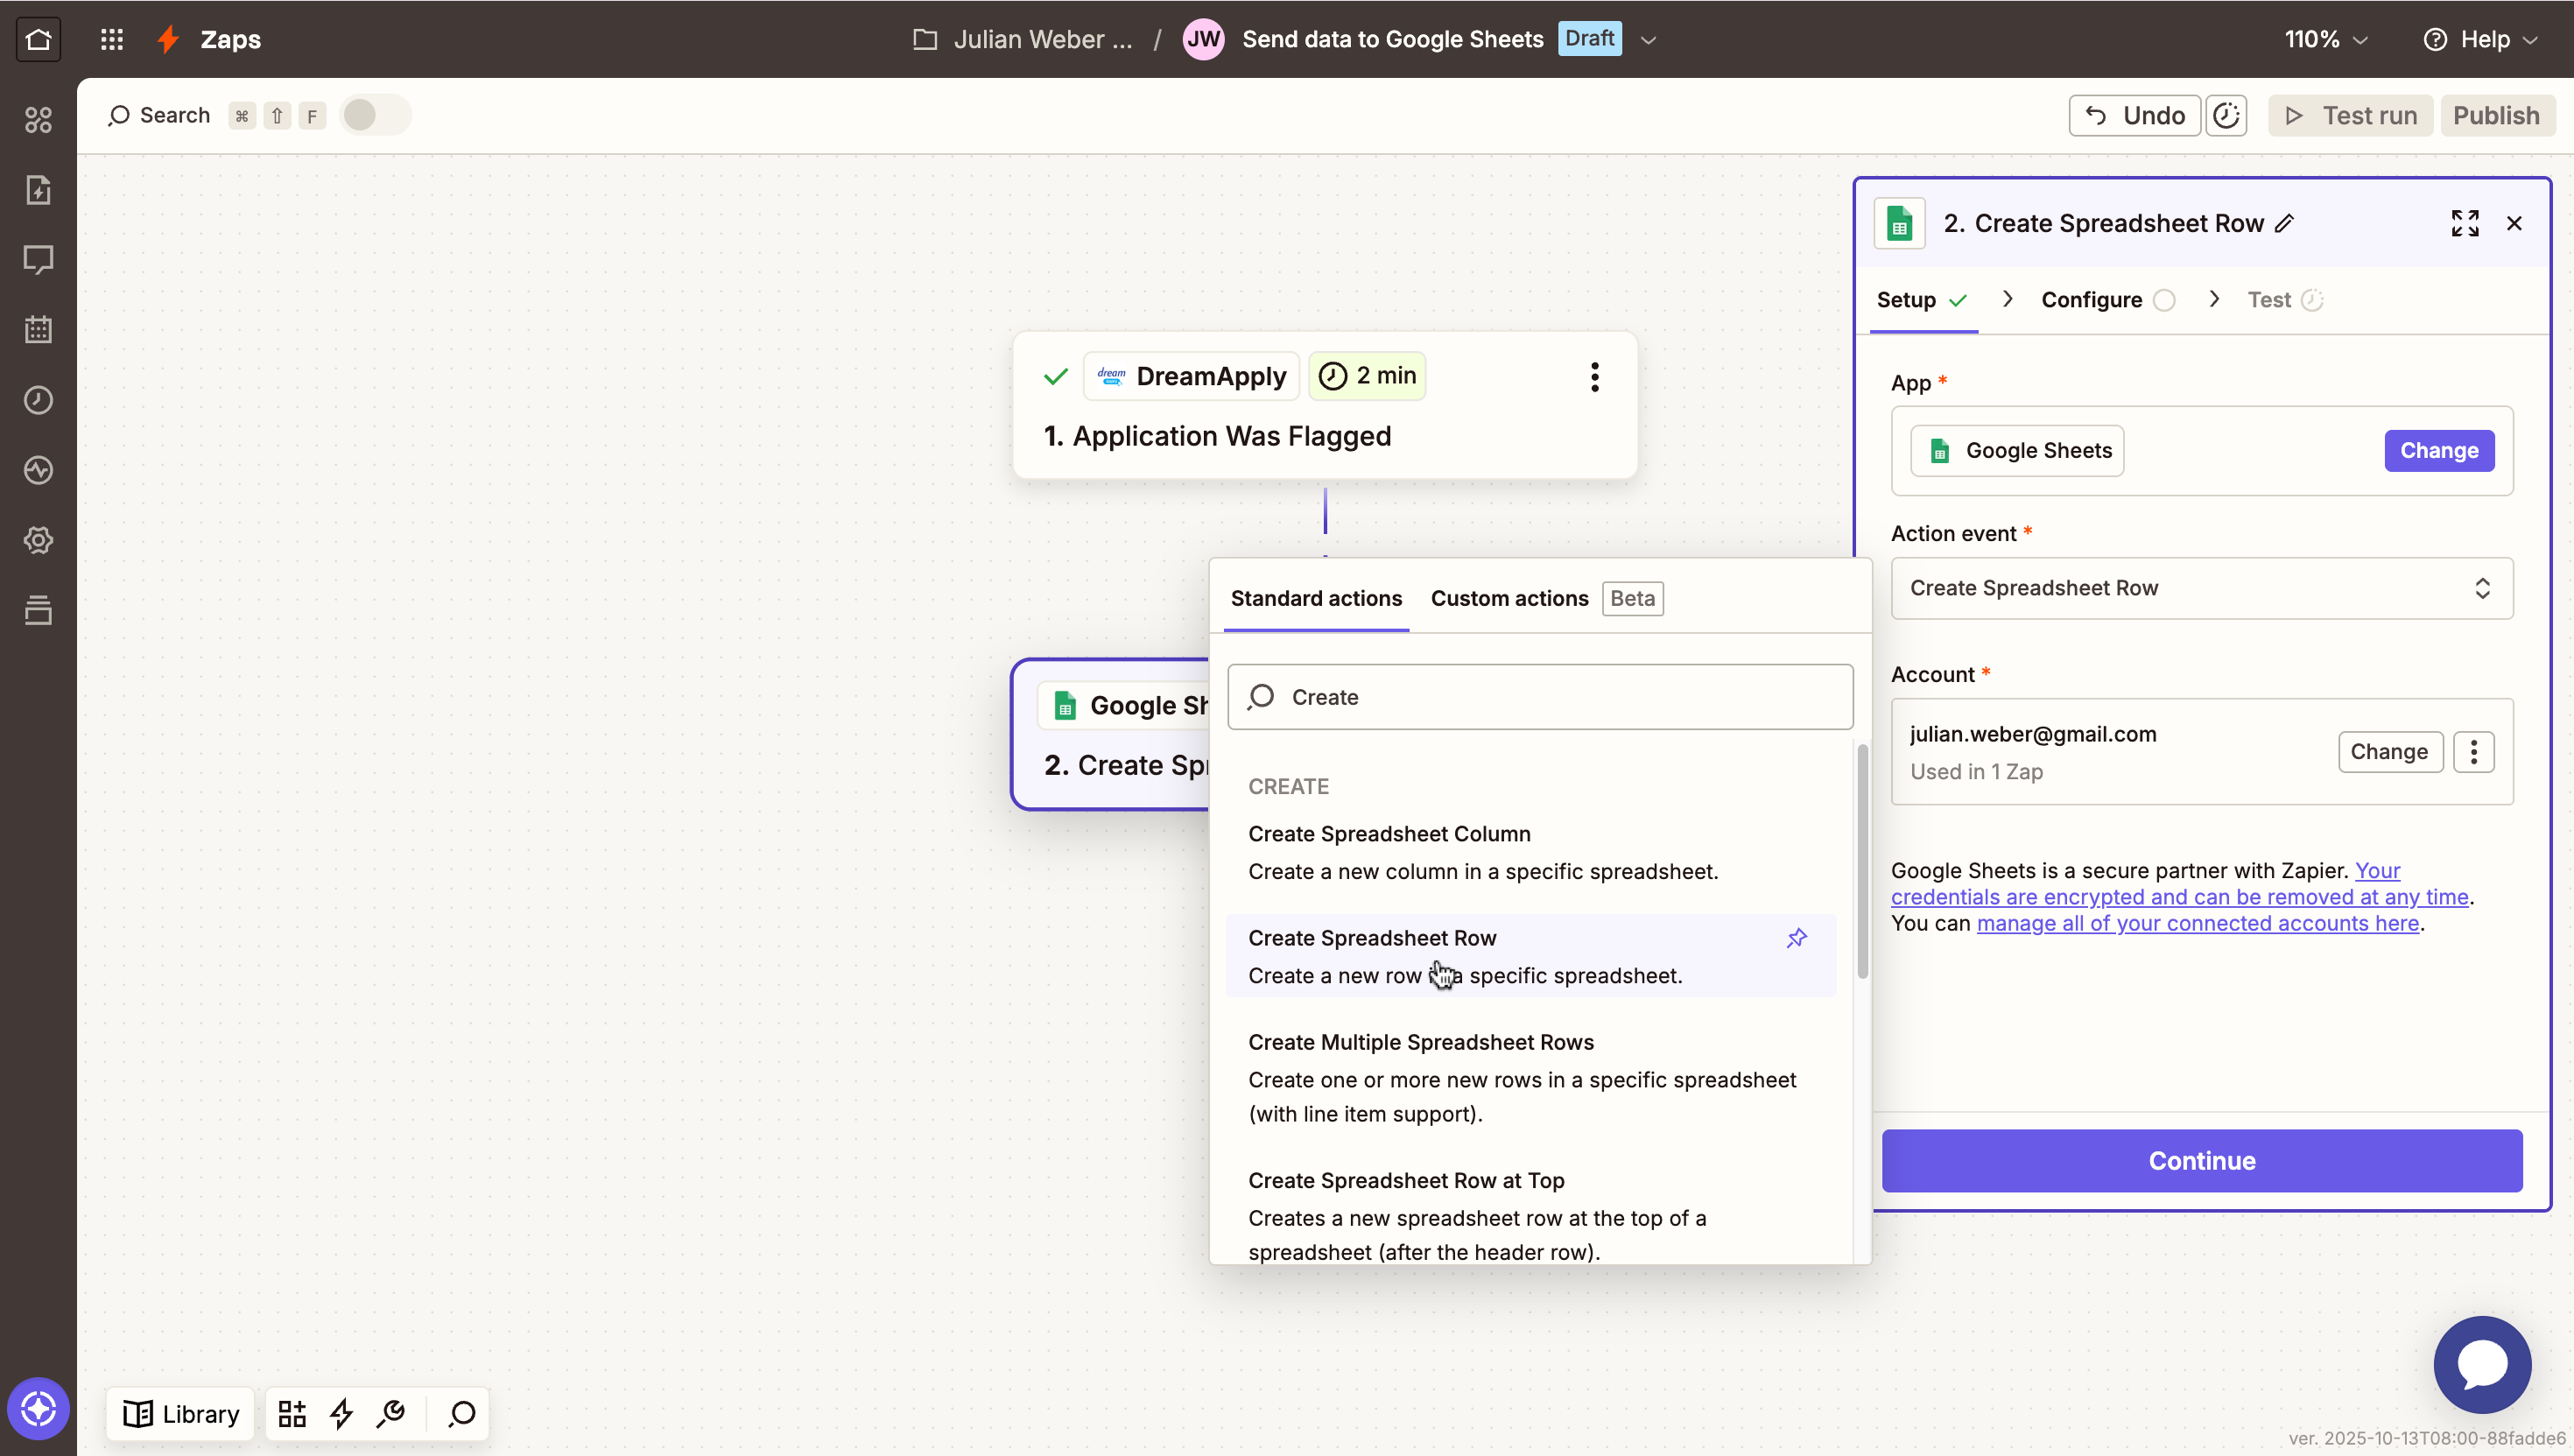Image resolution: width=2574 pixels, height=1456 pixels.
Task: Select Create Multiple Spreadsheet Rows action
Action: pyautogui.click(x=1530, y=1078)
